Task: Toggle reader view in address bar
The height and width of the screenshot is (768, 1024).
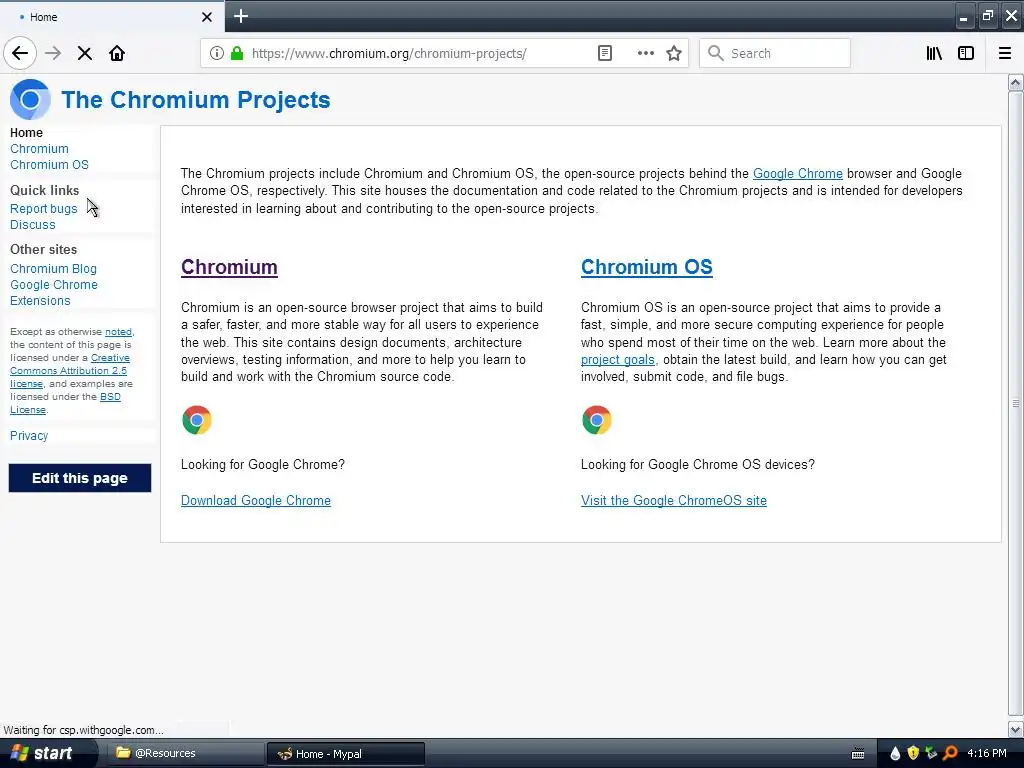Action: pos(605,53)
